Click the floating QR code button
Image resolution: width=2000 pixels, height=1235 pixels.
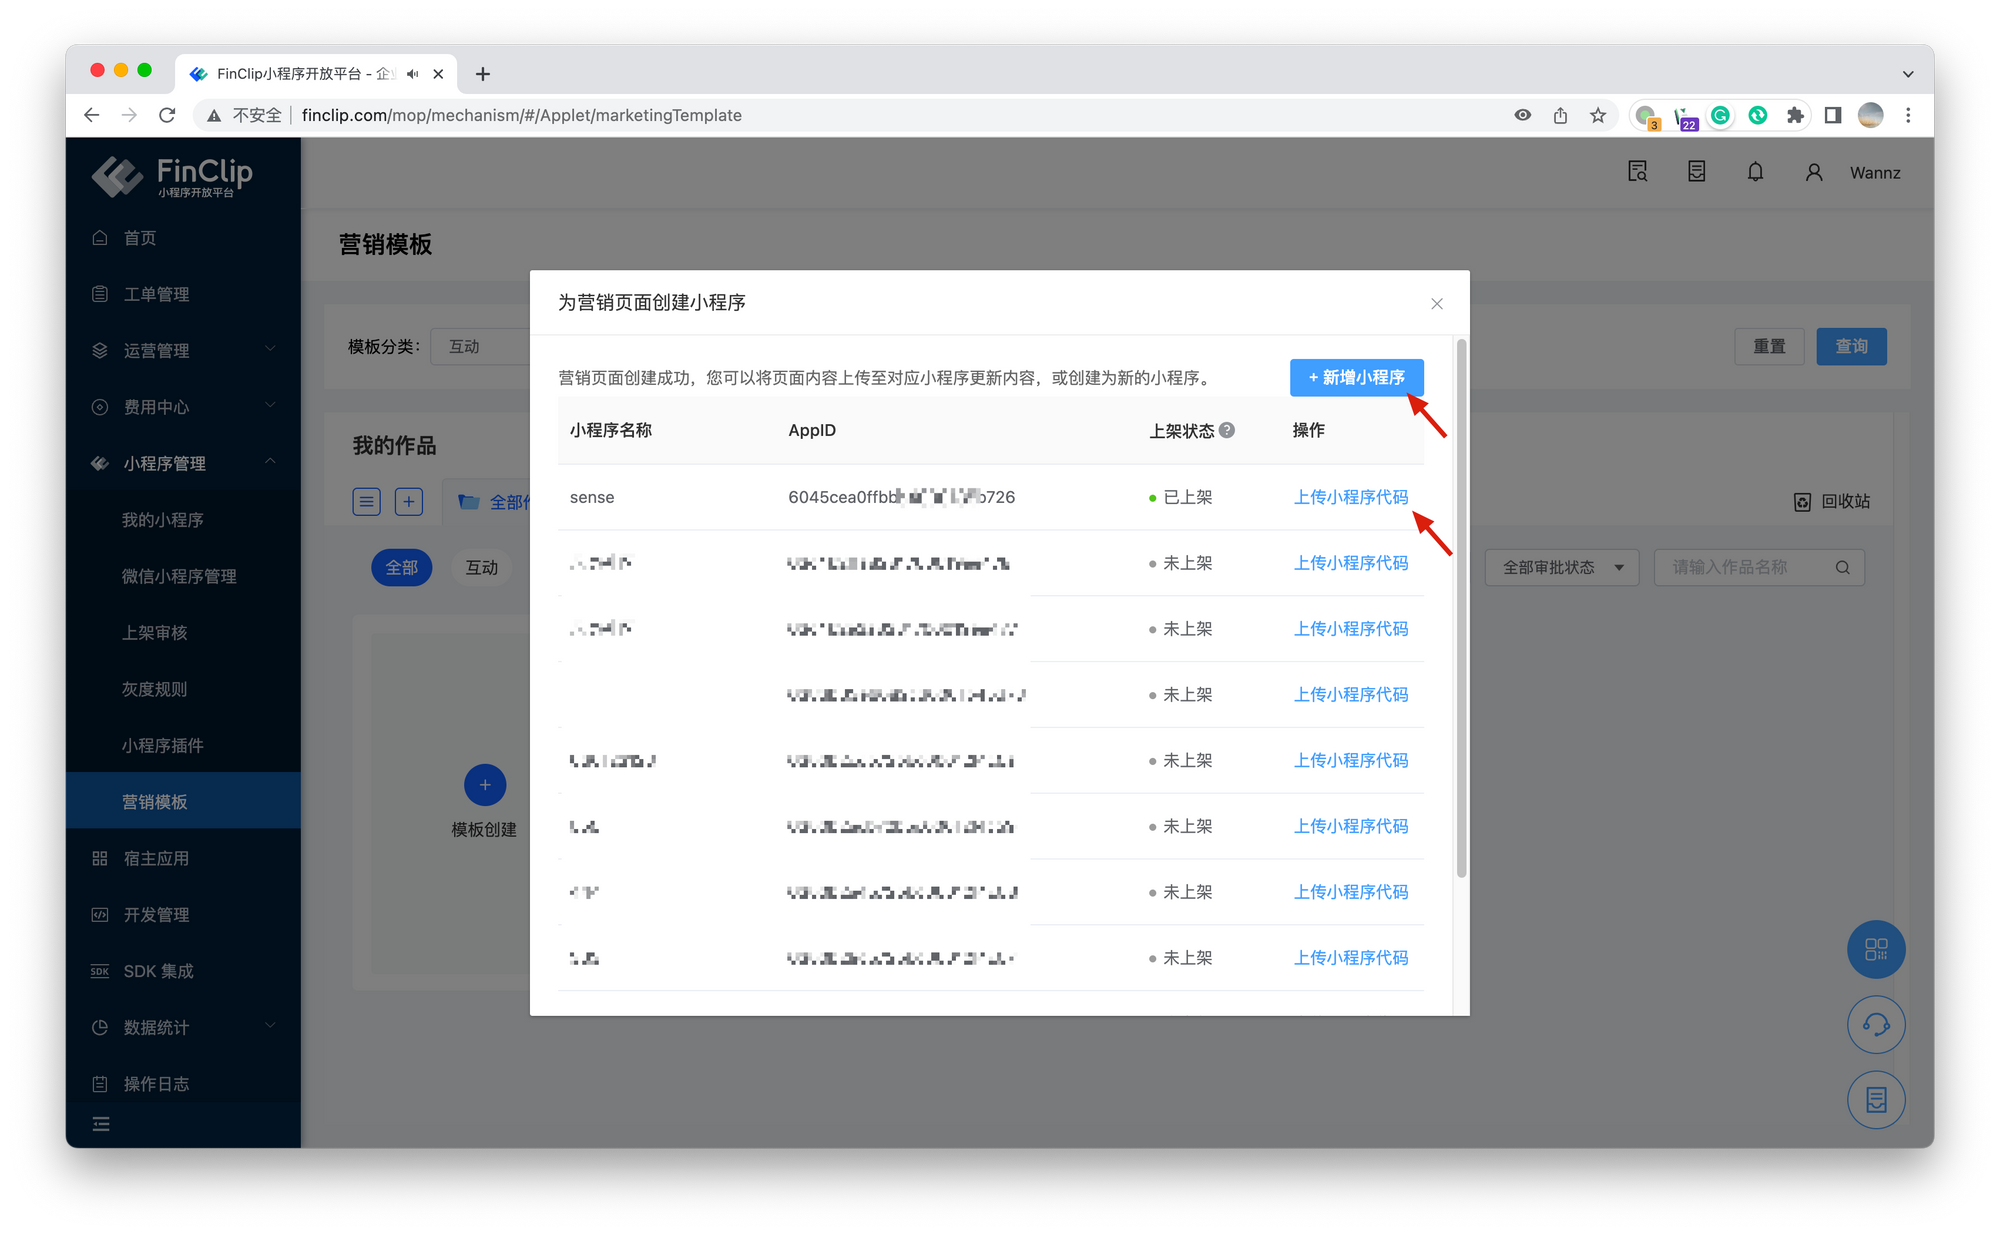pyautogui.click(x=1876, y=949)
